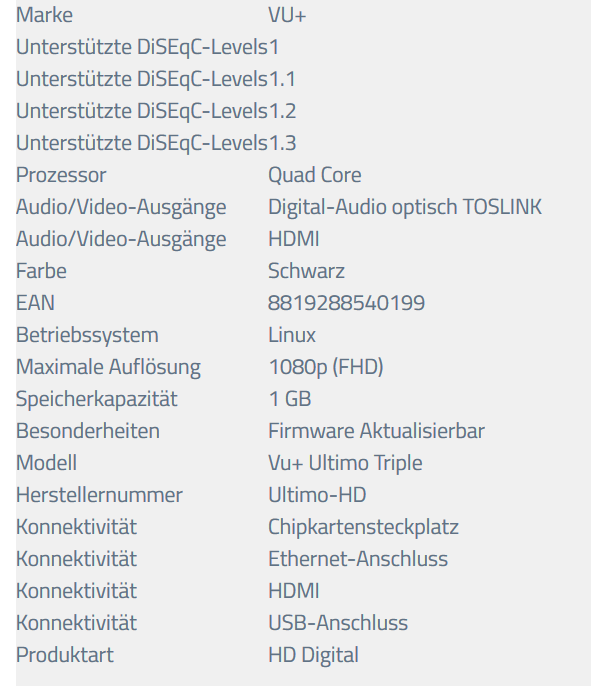Click the EAN number 8819288540199
The width and height of the screenshot is (591, 686).
click(x=346, y=303)
